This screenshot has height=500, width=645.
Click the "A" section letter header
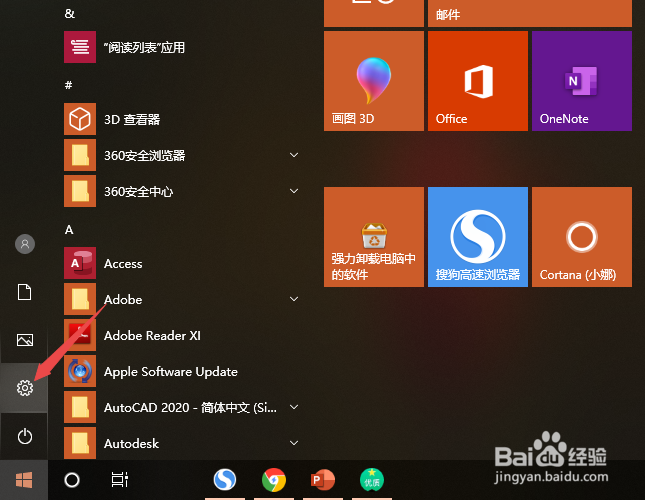[x=69, y=229]
